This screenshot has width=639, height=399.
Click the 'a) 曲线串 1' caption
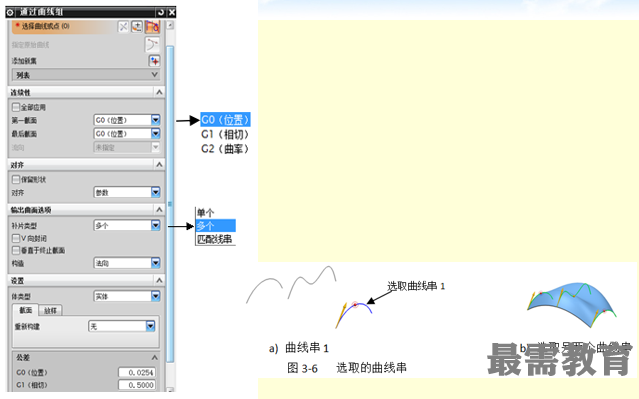click(x=298, y=348)
